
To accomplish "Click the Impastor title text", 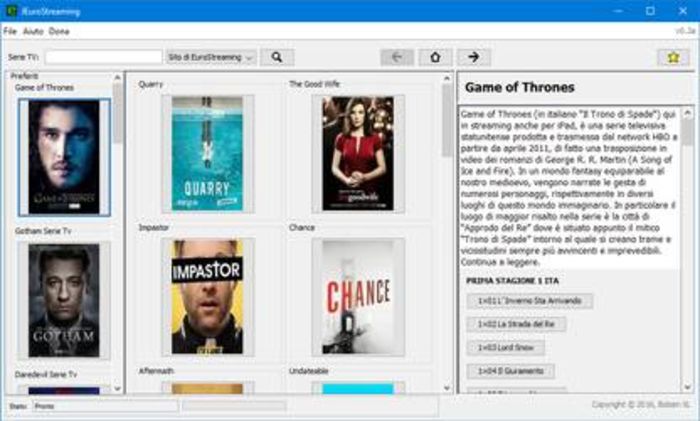I will pos(154,227).
